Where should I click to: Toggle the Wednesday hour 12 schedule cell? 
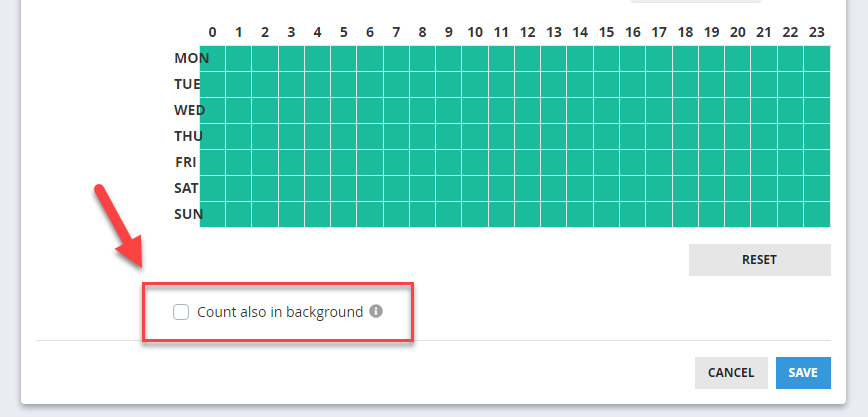pyautogui.click(x=528, y=110)
